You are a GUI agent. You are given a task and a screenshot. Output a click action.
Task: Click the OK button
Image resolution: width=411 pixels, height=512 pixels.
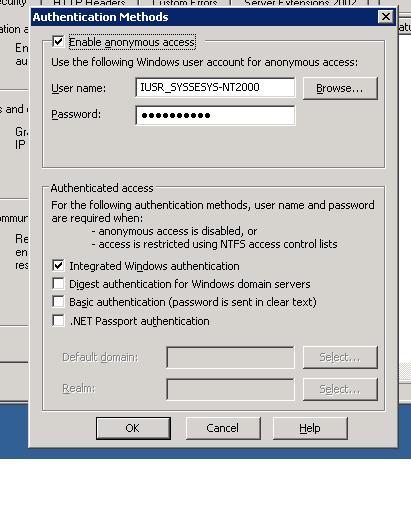133,428
